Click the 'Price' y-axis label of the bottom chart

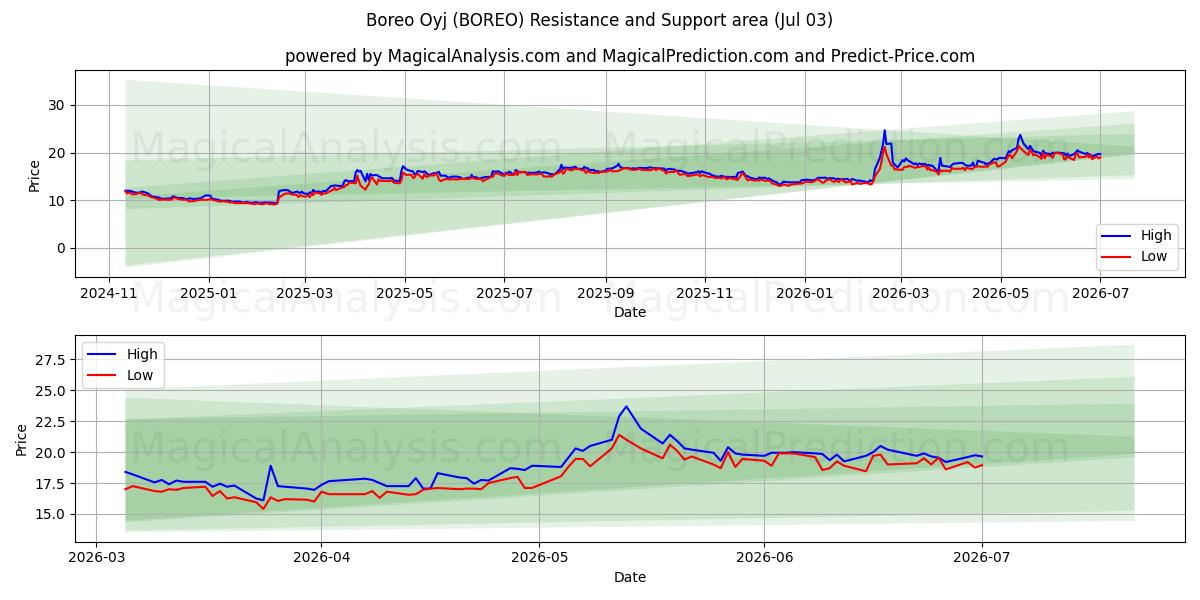[22, 440]
